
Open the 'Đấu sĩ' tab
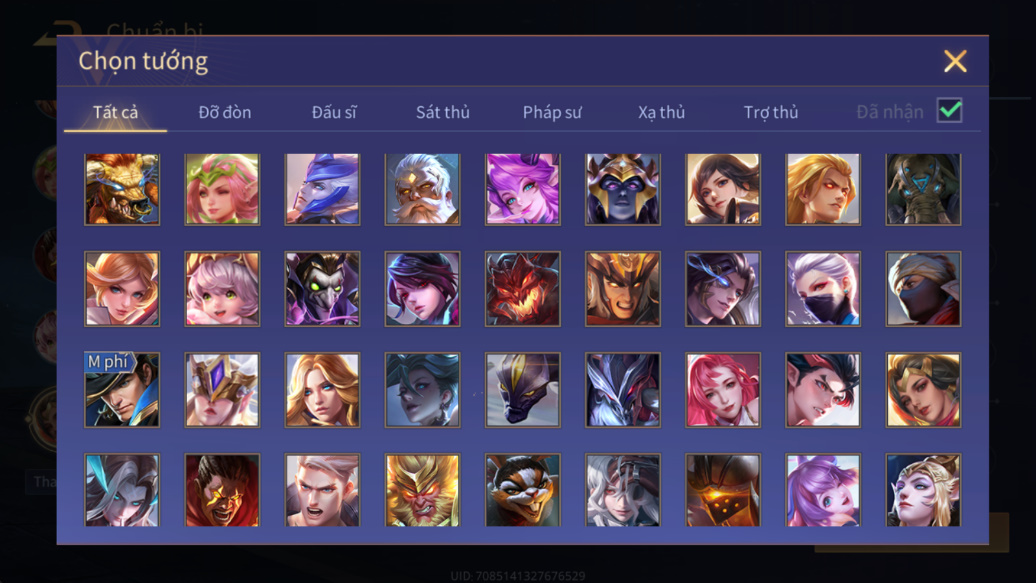(334, 112)
